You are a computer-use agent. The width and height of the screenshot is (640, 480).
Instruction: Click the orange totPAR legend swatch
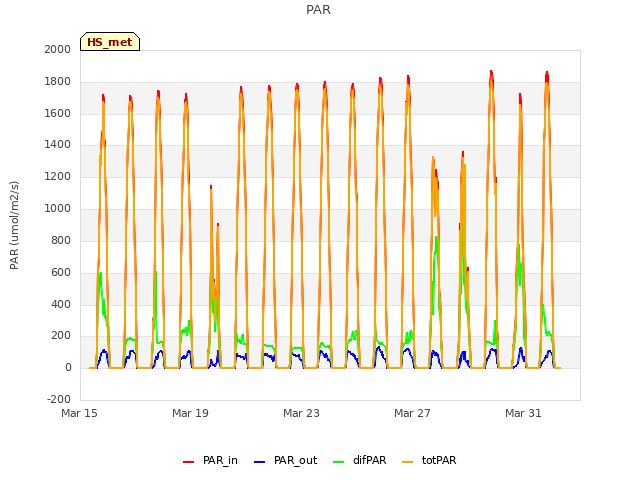point(407,462)
